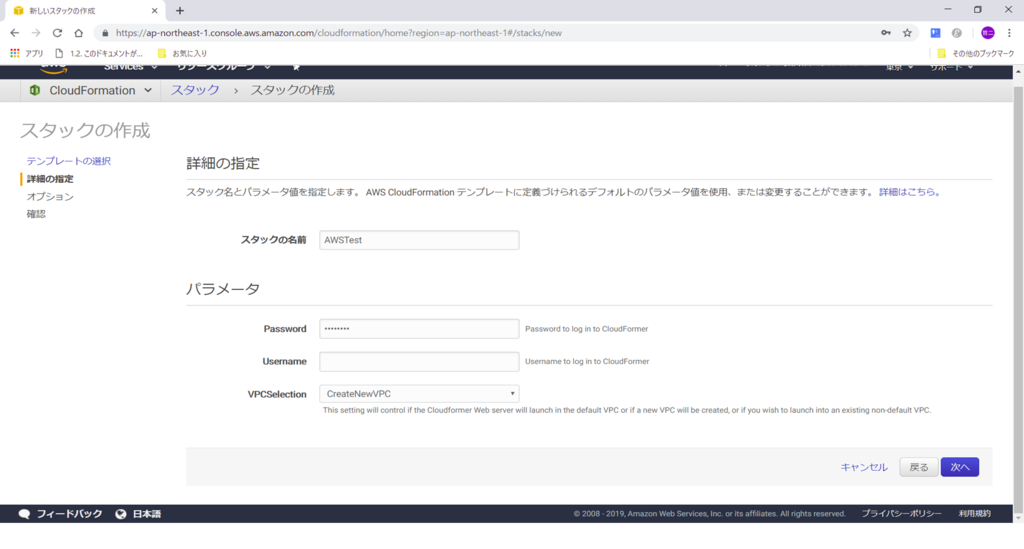
Task: Select 詳細の指定 step in sidebar
Action: [x=50, y=178]
